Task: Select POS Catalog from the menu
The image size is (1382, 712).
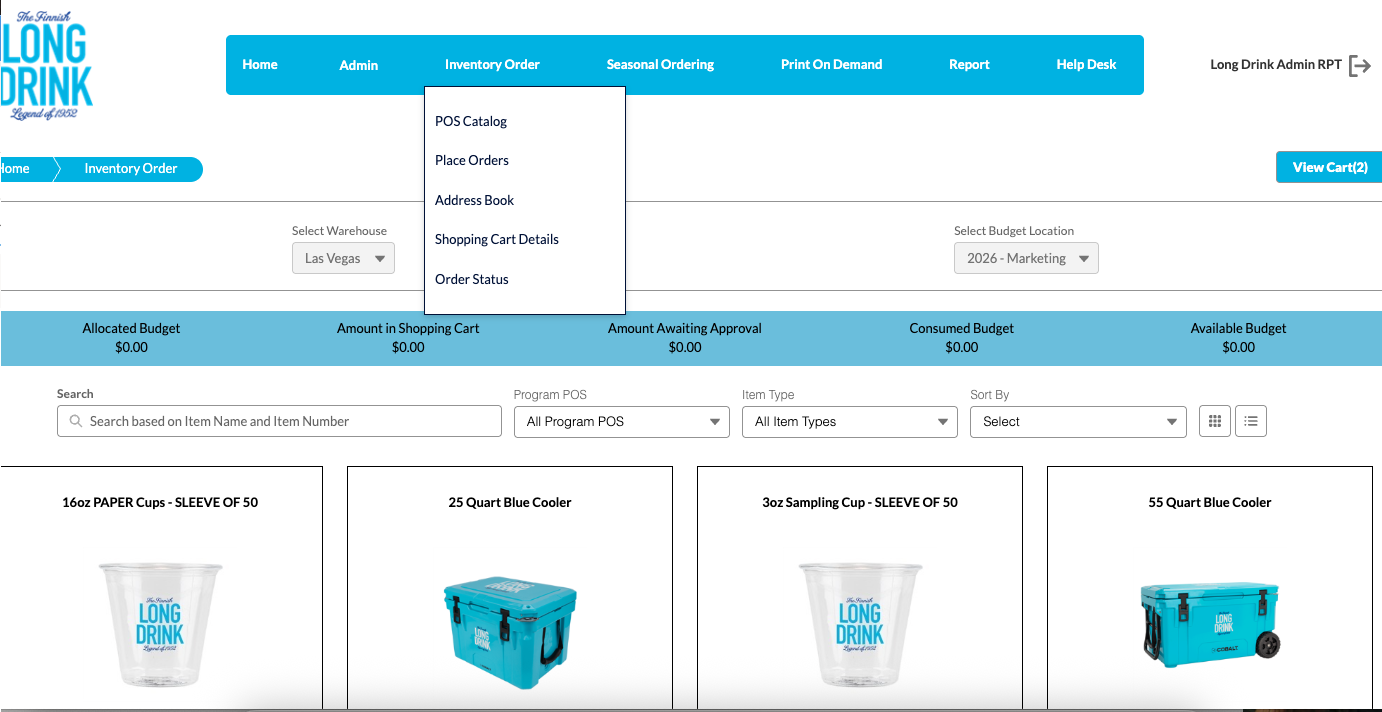Action: [471, 121]
